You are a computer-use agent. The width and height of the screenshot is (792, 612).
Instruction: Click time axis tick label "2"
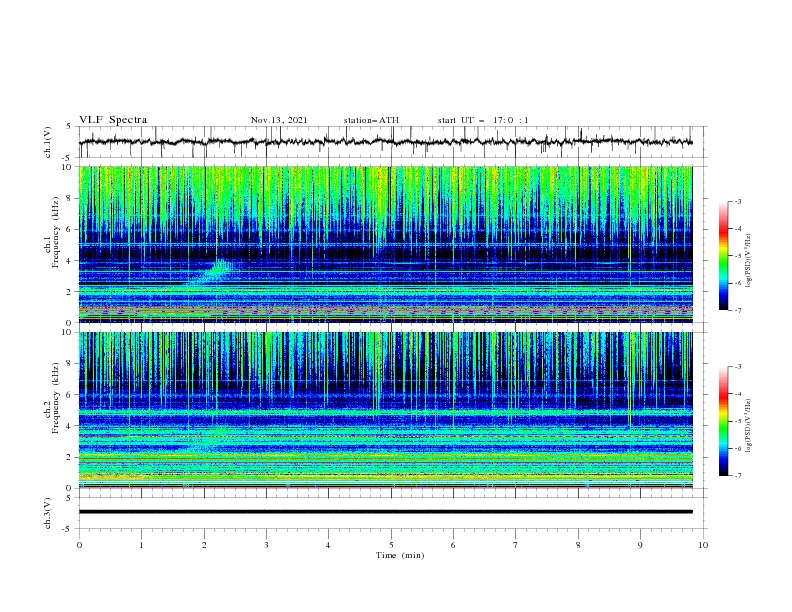pyautogui.click(x=204, y=545)
